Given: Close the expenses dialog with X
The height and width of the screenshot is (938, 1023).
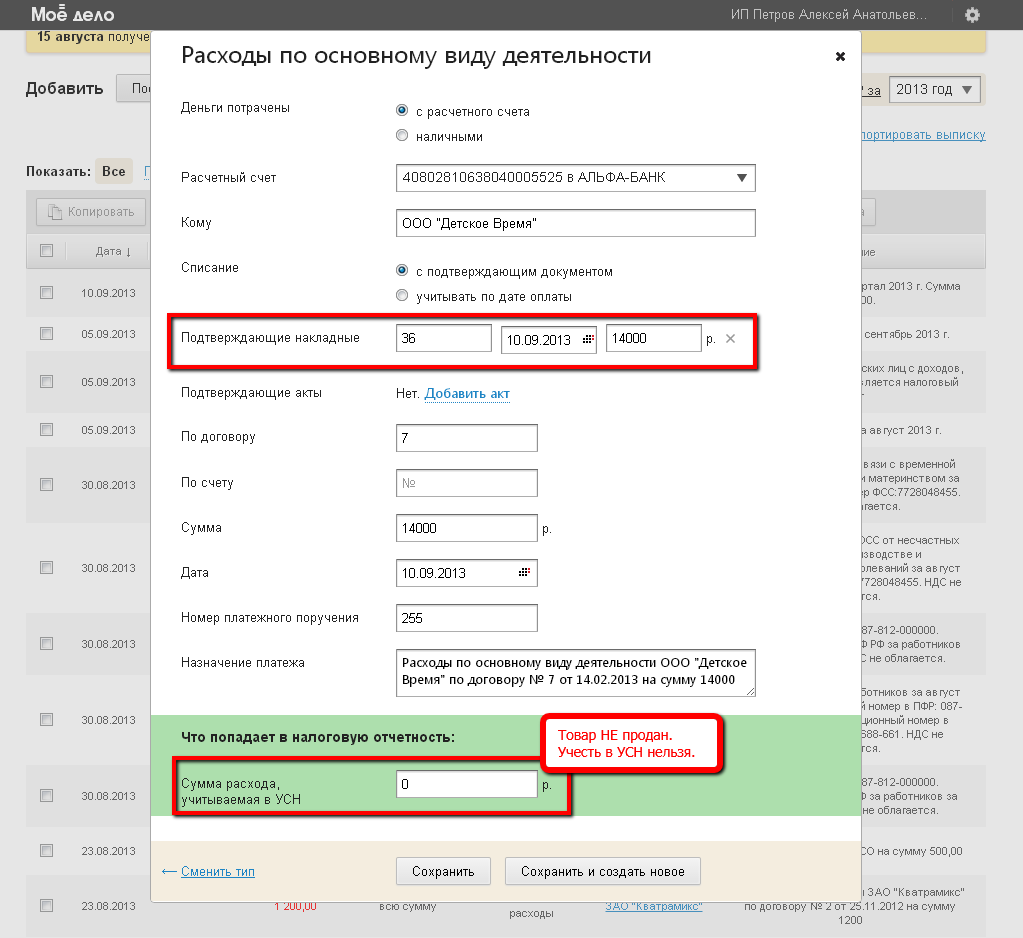Looking at the screenshot, I should (x=840, y=57).
